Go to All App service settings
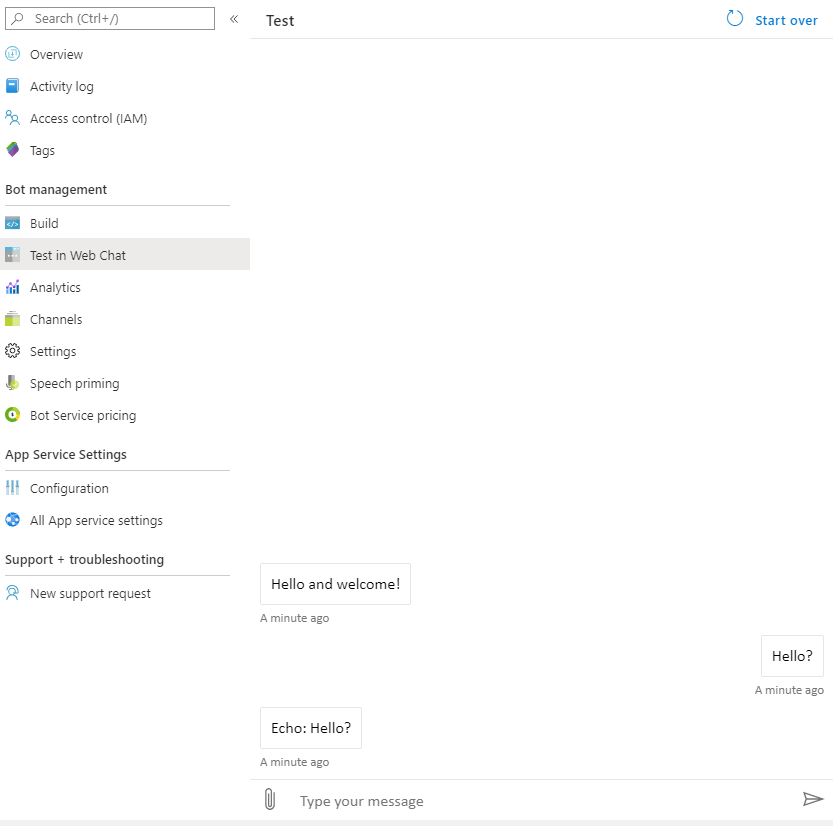Screen dimensions: 833x826 96,521
